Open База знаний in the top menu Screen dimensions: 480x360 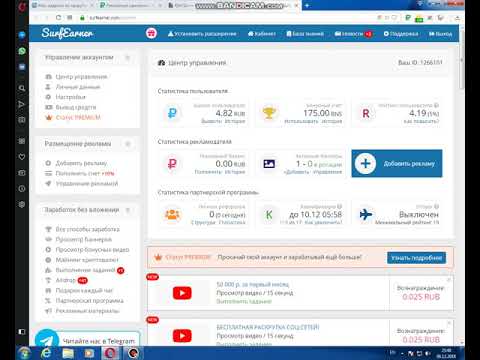coord(305,34)
